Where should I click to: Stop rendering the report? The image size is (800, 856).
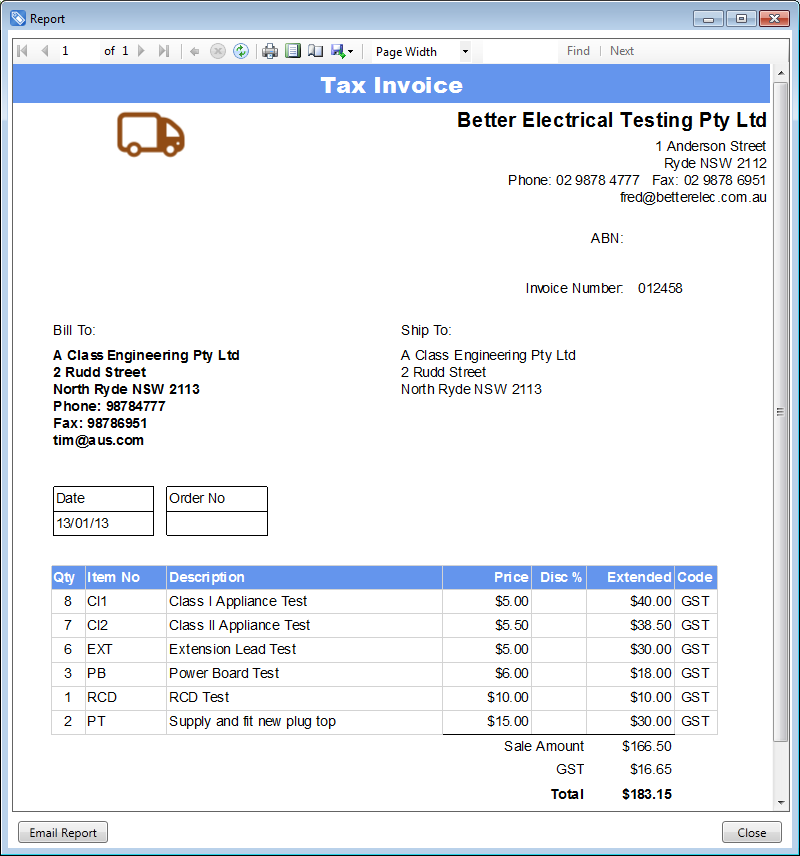[218, 51]
